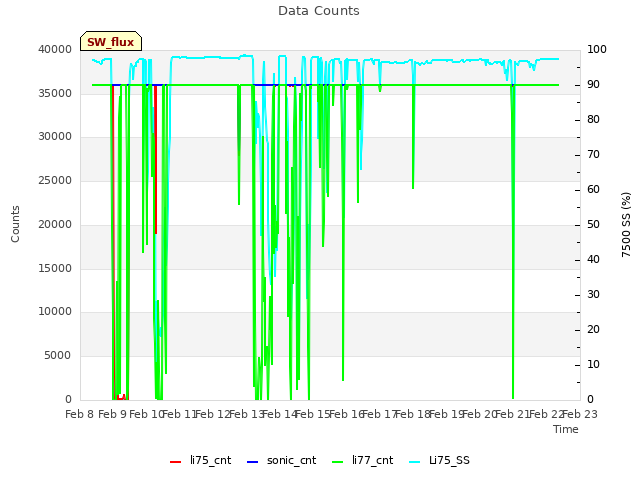The width and height of the screenshot is (640, 480).
Task: Click the Counts left axis label
Action: click(x=15, y=224)
